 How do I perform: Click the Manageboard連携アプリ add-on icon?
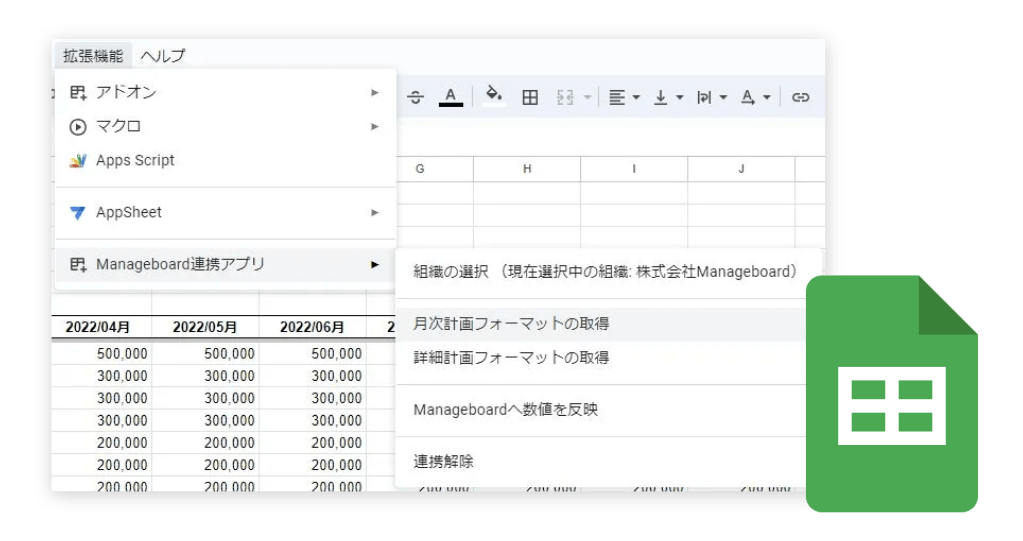point(78,264)
